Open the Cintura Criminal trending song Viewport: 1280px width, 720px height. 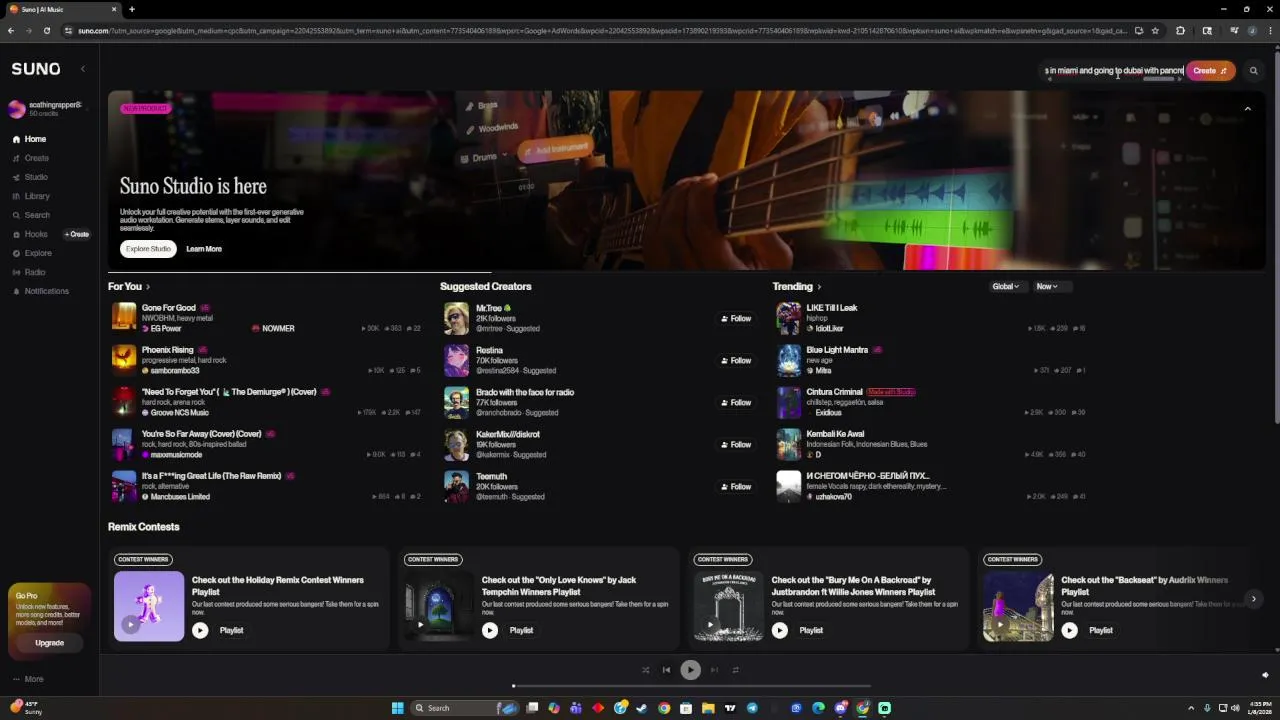point(834,392)
